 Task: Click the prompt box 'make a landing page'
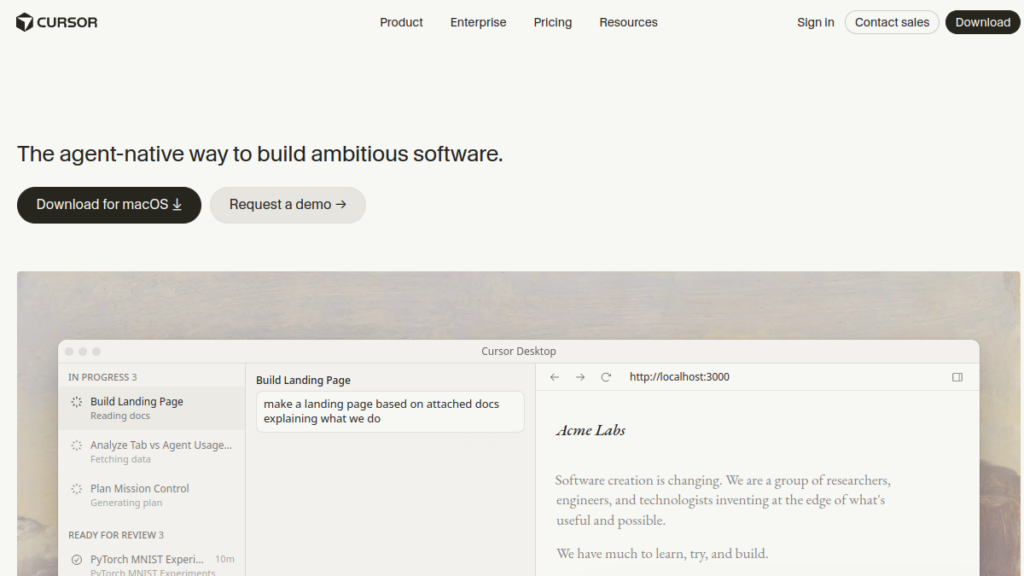tap(390, 411)
